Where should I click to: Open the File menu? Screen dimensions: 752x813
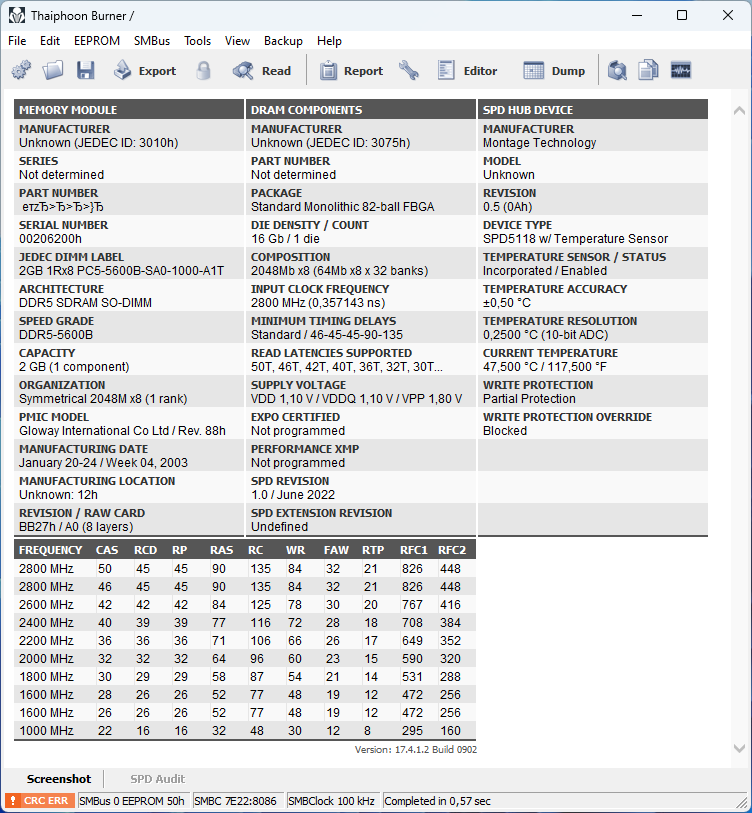17,41
